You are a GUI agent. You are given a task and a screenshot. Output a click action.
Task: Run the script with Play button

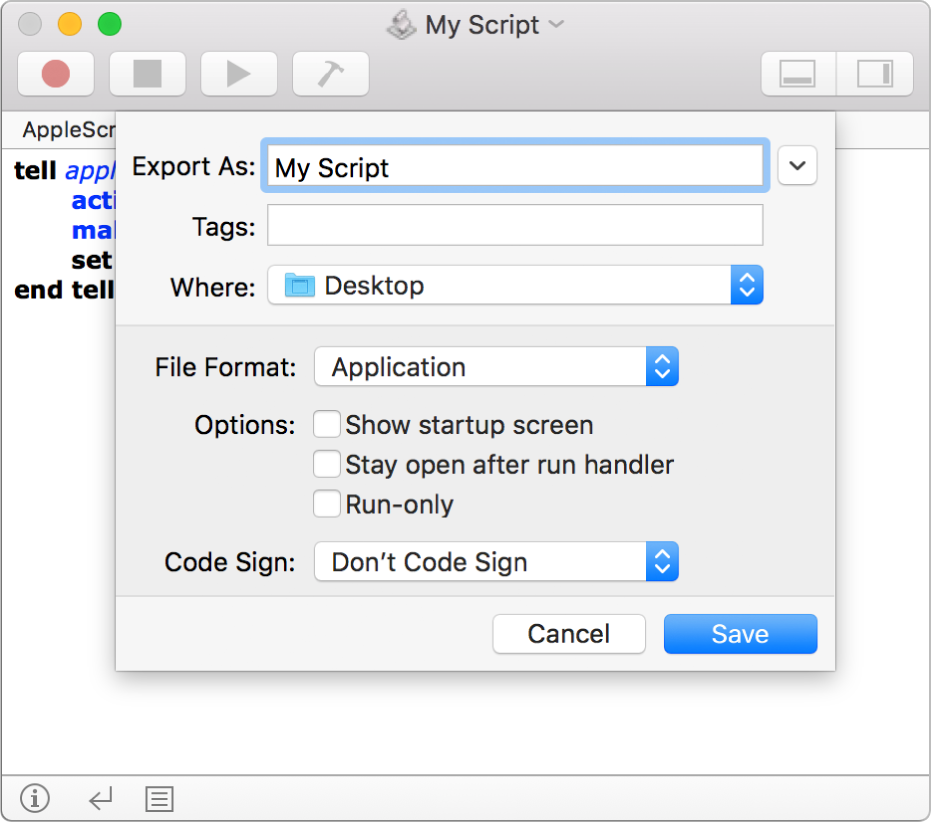(x=238, y=74)
